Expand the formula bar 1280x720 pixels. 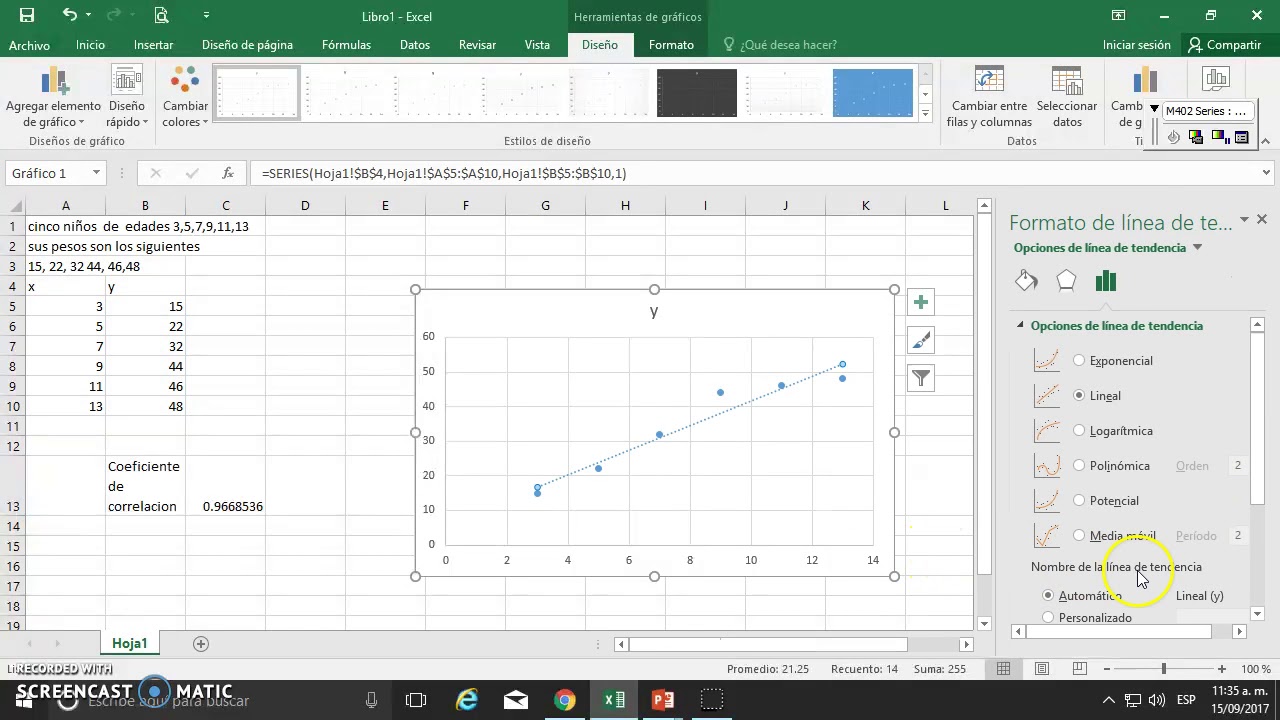(1266, 173)
